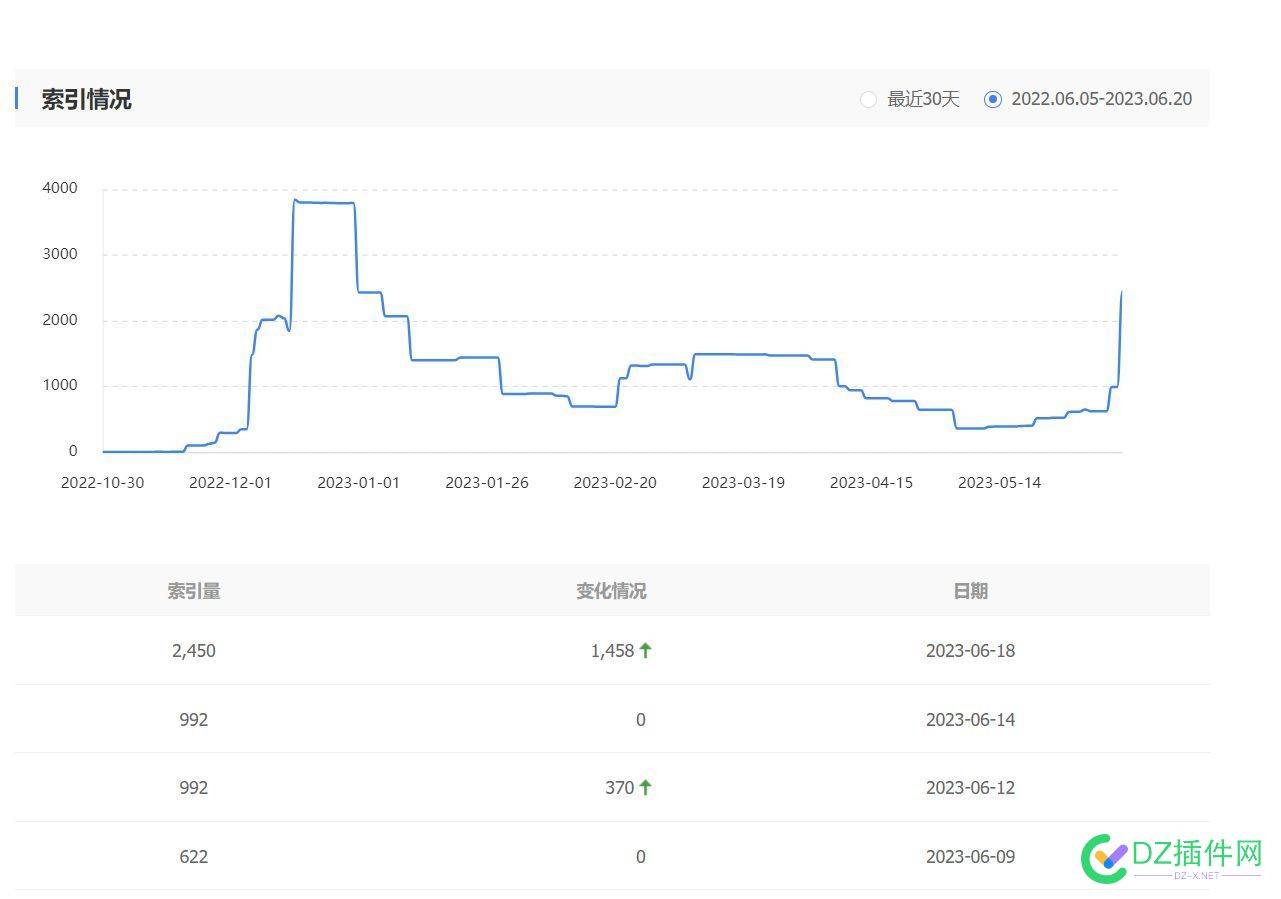The height and width of the screenshot is (899, 1281).
Task: Click the 370 change value
Action: (x=619, y=788)
